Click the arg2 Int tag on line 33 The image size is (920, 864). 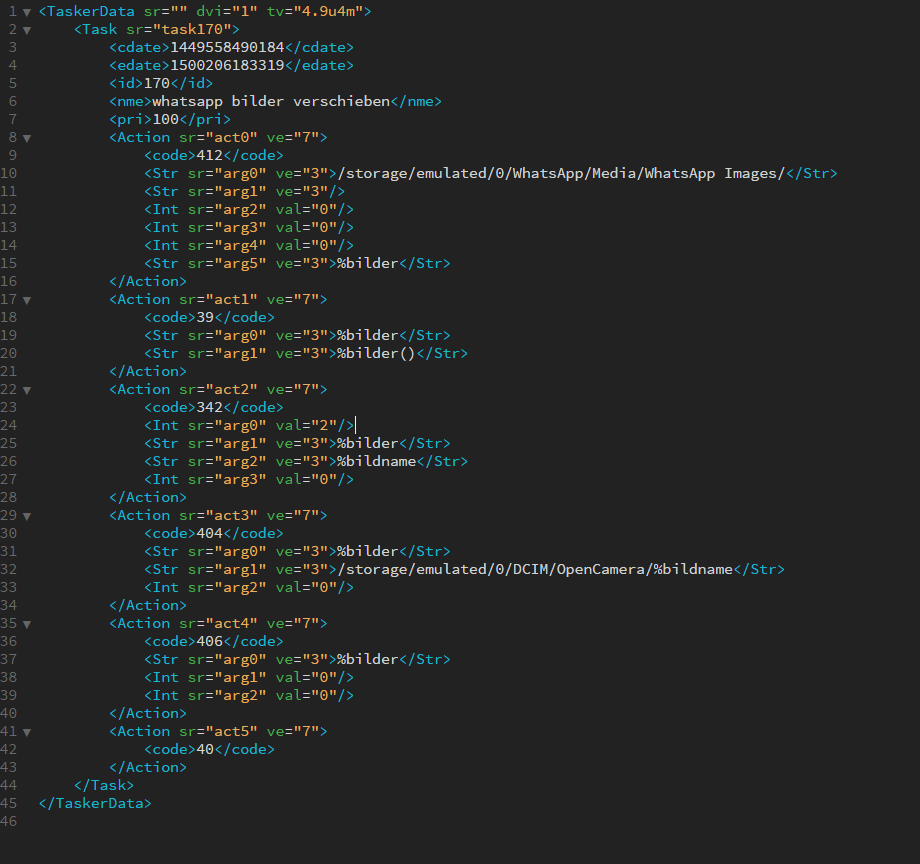click(249, 587)
